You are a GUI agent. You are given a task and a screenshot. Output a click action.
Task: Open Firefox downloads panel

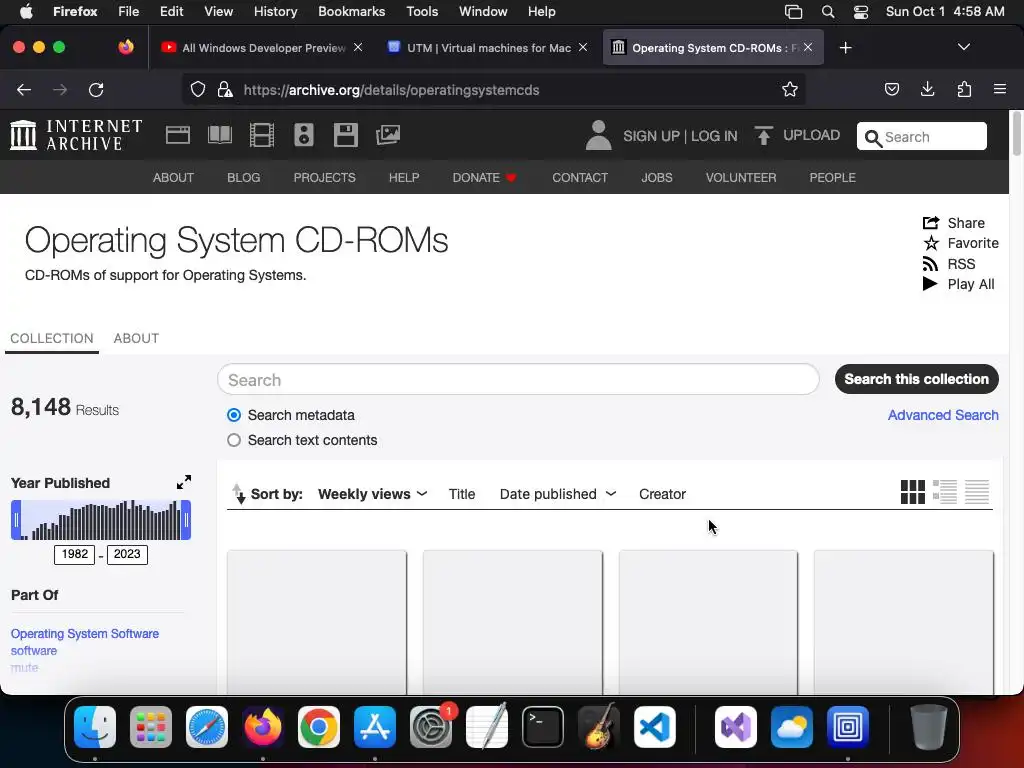point(927,89)
